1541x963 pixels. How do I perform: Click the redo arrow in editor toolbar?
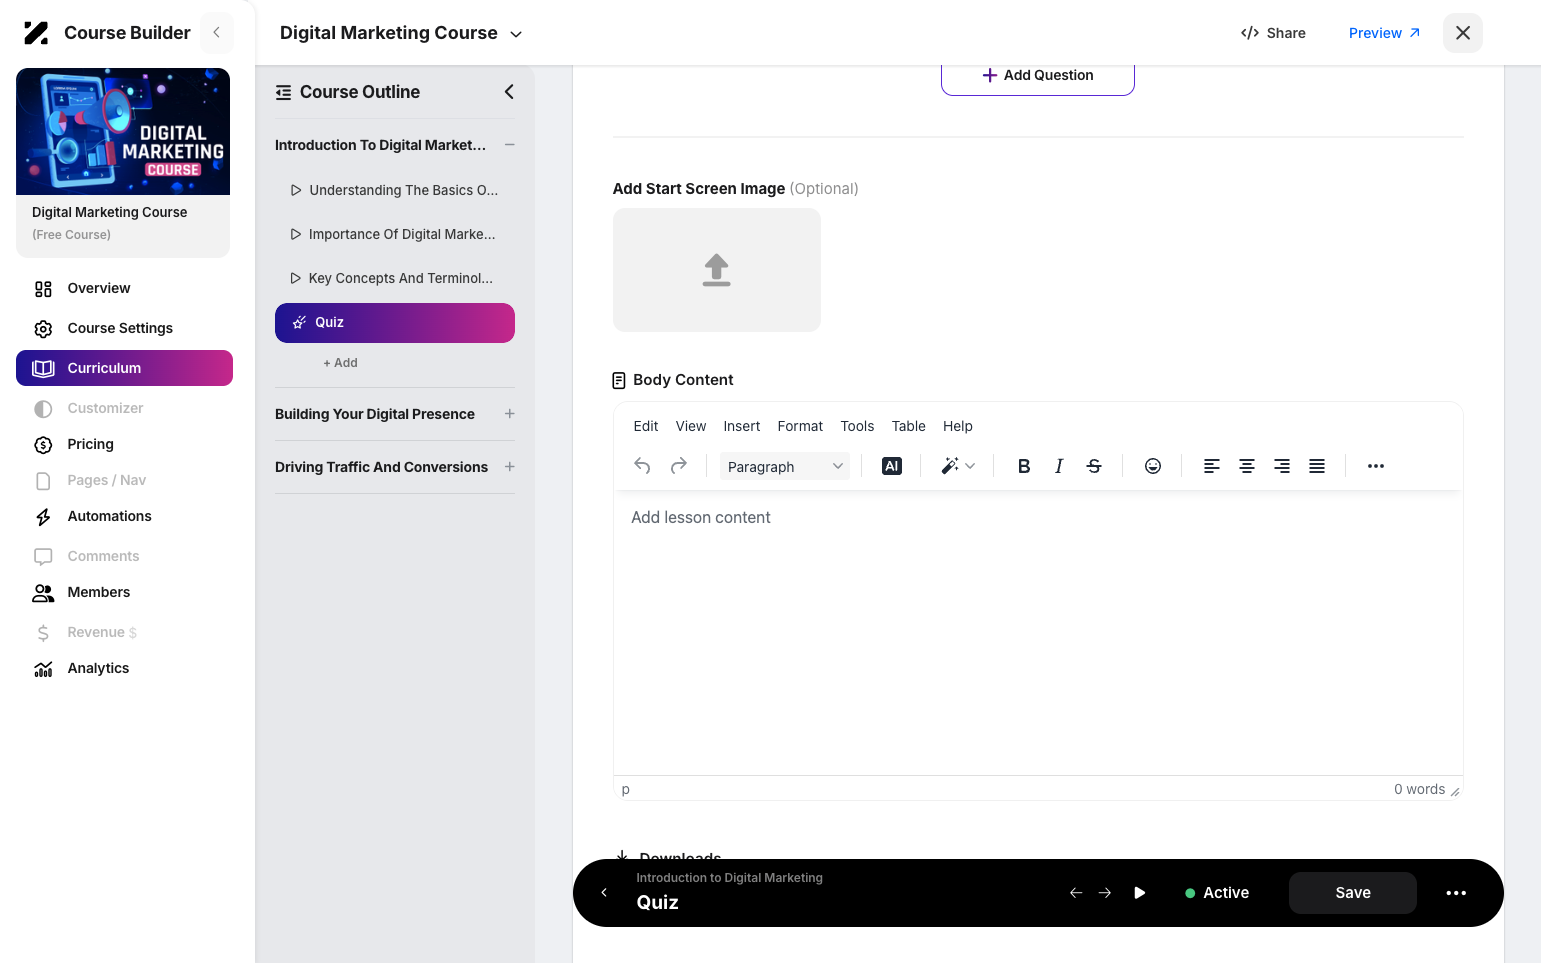(678, 466)
